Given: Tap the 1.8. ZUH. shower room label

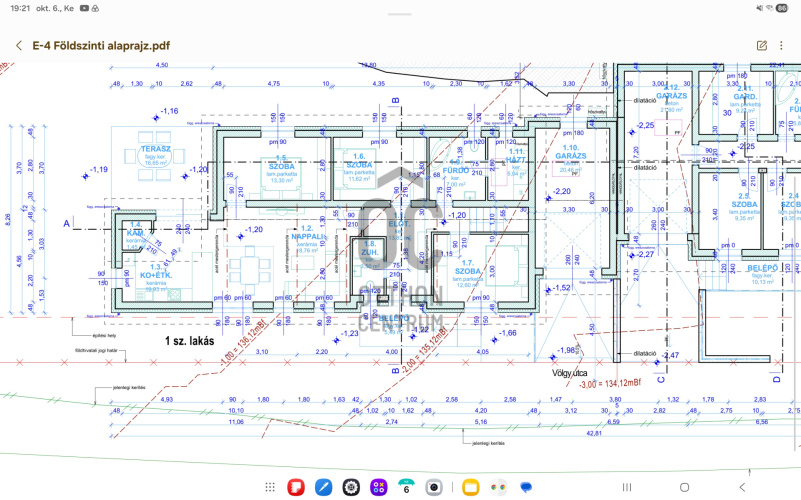Looking at the screenshot, I should pyautogui.click(x=370, y=248).
